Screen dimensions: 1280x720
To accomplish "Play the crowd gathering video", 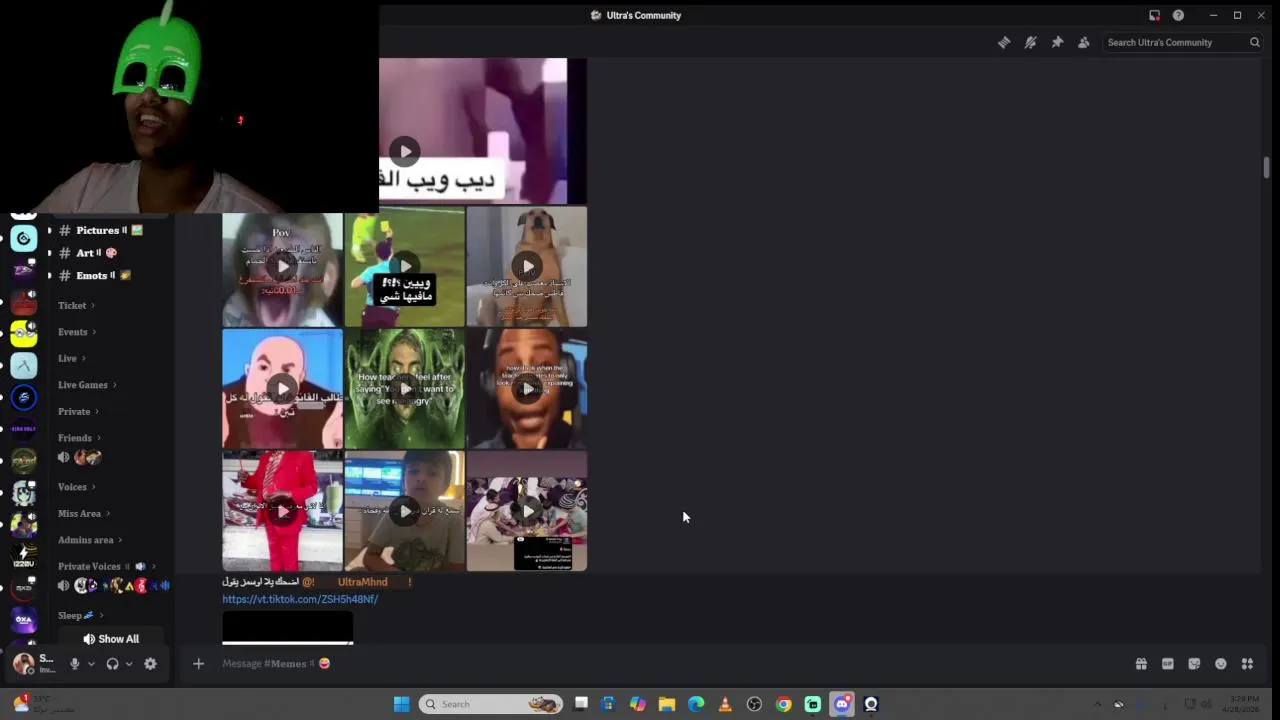I will 527,511.
